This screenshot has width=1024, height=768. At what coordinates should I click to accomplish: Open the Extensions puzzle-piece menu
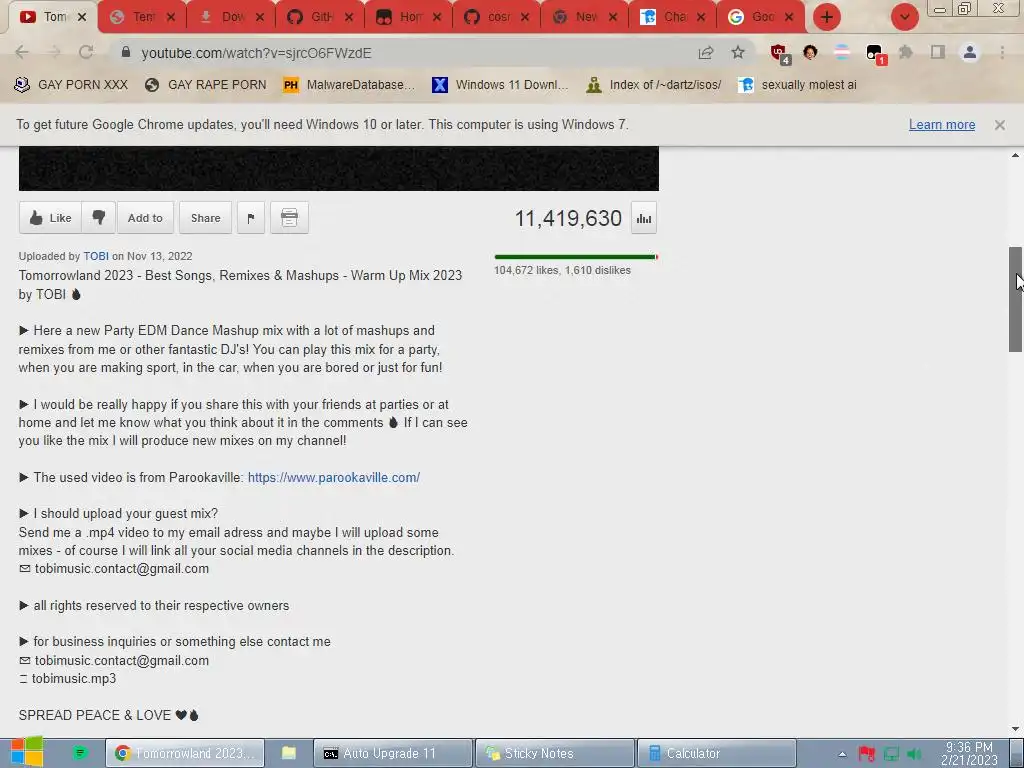click(x=906, y=52)
